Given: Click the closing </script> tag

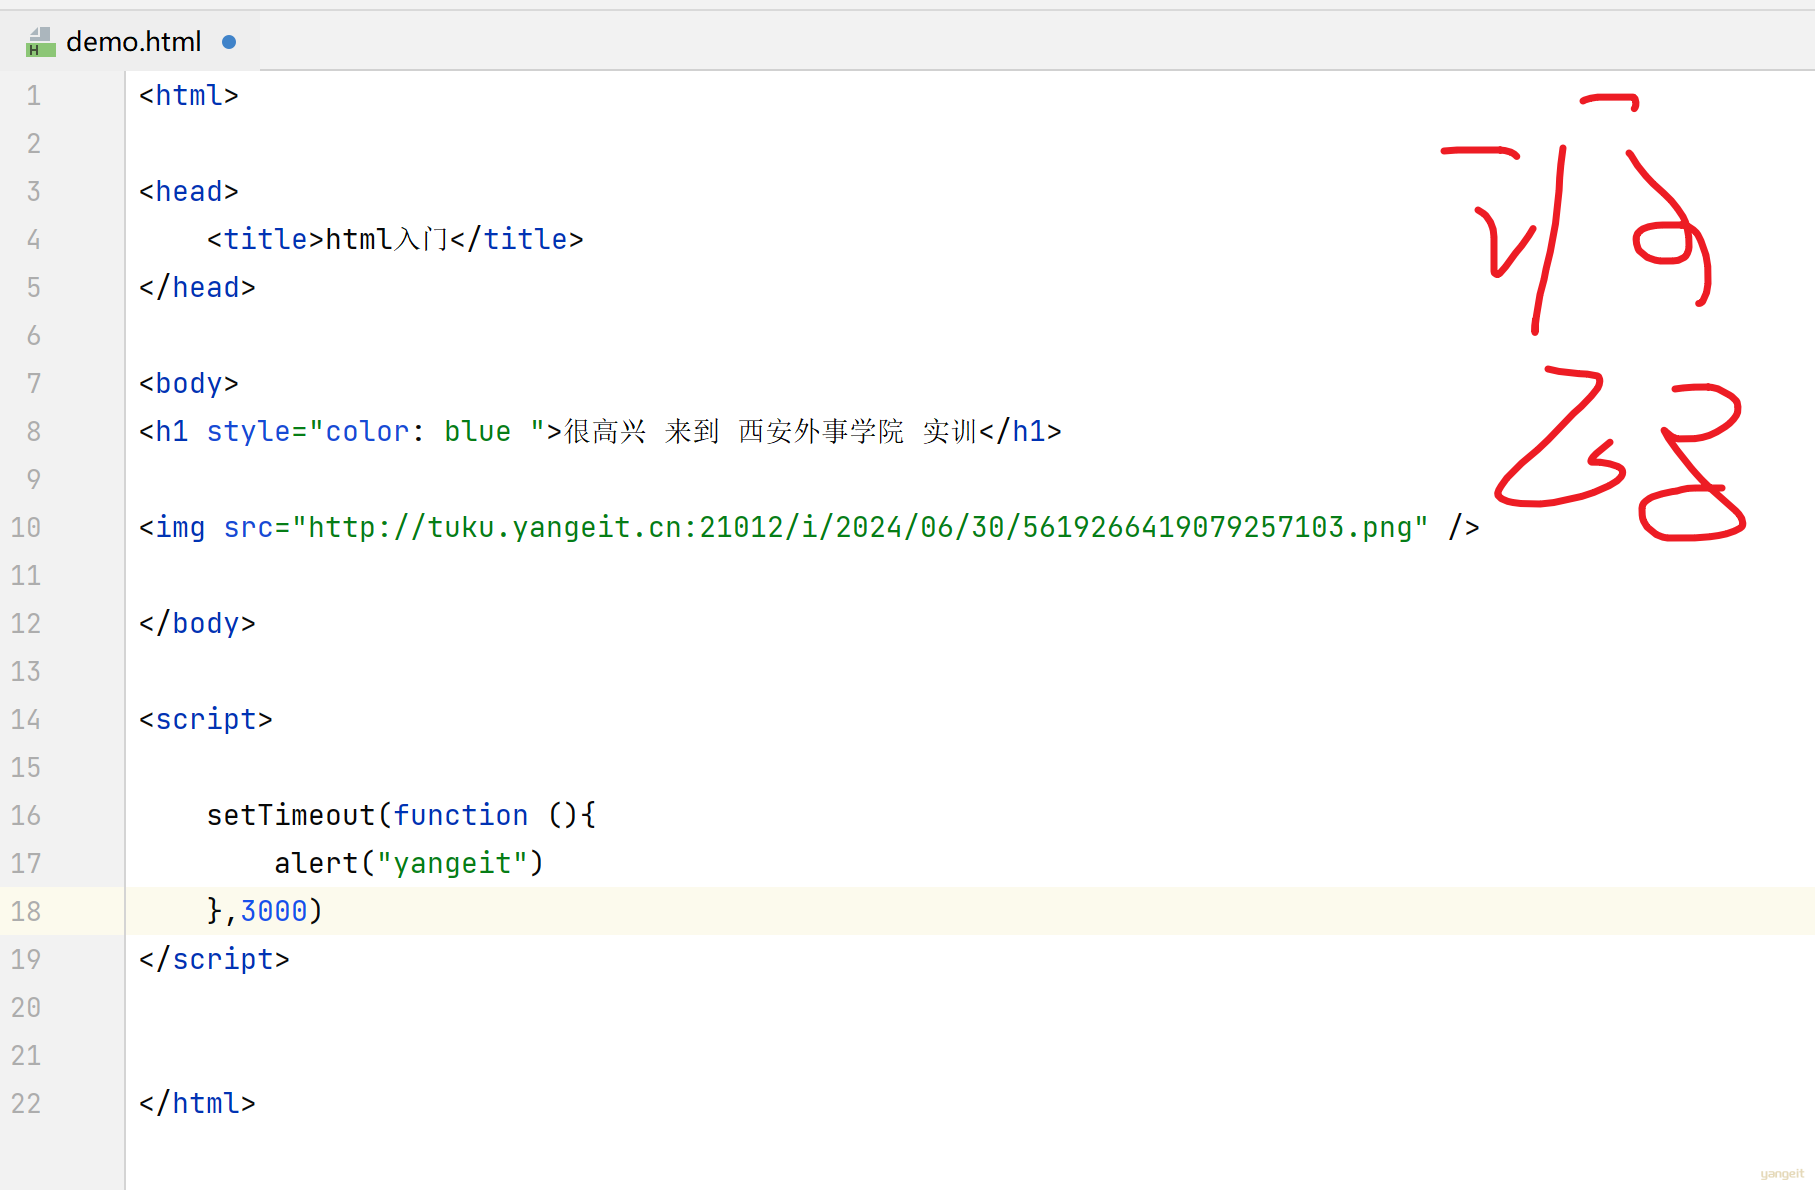Looking at the screenshot, I should tap(214, 960).
